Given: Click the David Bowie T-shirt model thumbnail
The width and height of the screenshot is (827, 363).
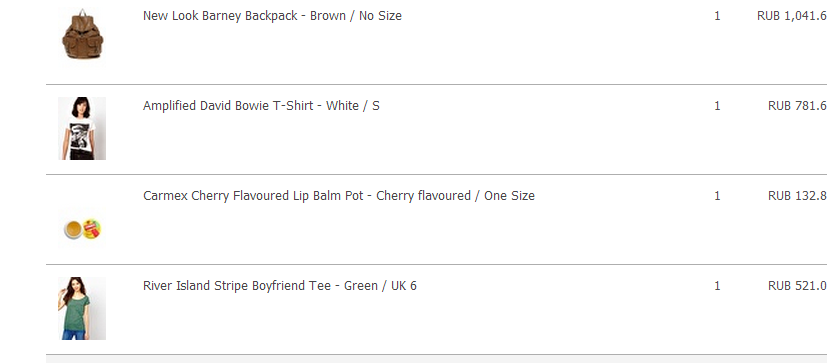Looking at the screenshot, I should tap(82, 128).
